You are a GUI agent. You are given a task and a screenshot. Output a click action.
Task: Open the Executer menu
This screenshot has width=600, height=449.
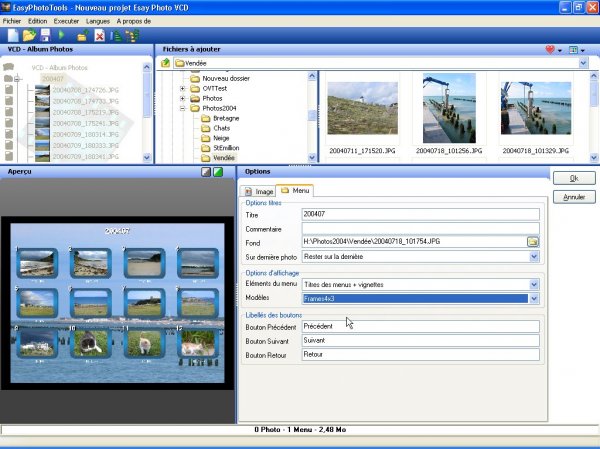[66, 20]
